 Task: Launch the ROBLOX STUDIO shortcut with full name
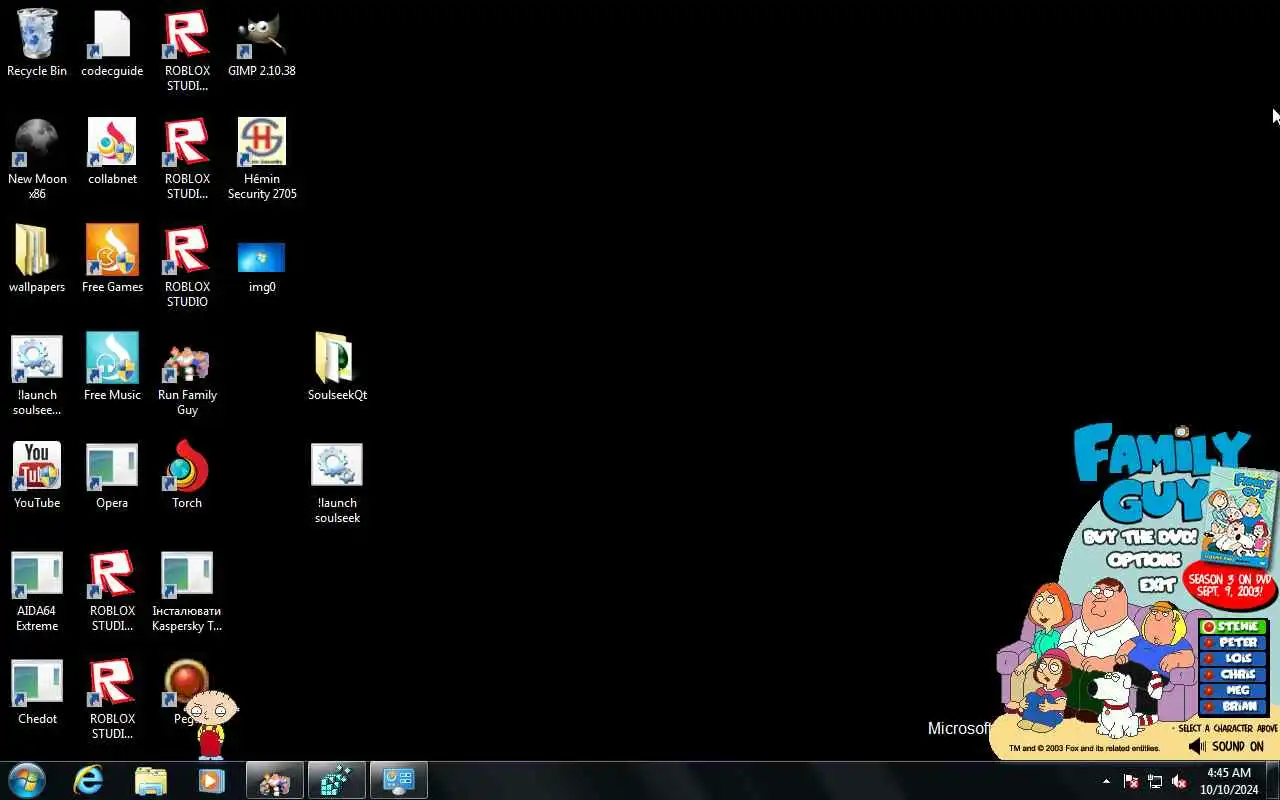[x=187, y=266]
